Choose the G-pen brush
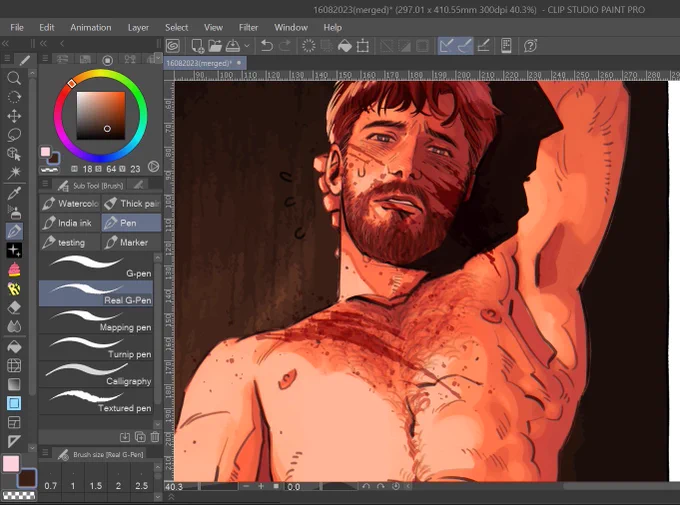 coord(96,266)
